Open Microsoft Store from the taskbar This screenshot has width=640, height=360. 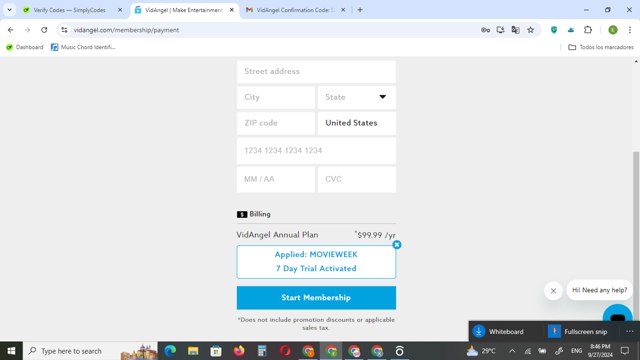coord(216,351)
